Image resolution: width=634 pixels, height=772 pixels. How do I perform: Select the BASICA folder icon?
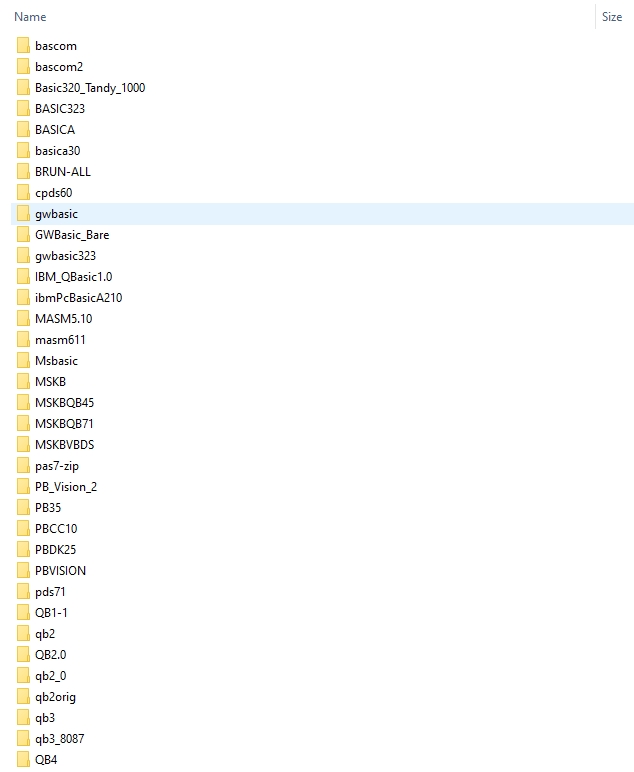point(23,129)
